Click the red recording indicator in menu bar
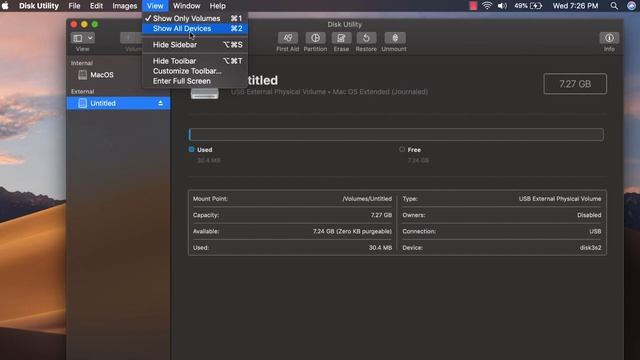The height and width of the screenshot is (360, 640). point(473,6)
